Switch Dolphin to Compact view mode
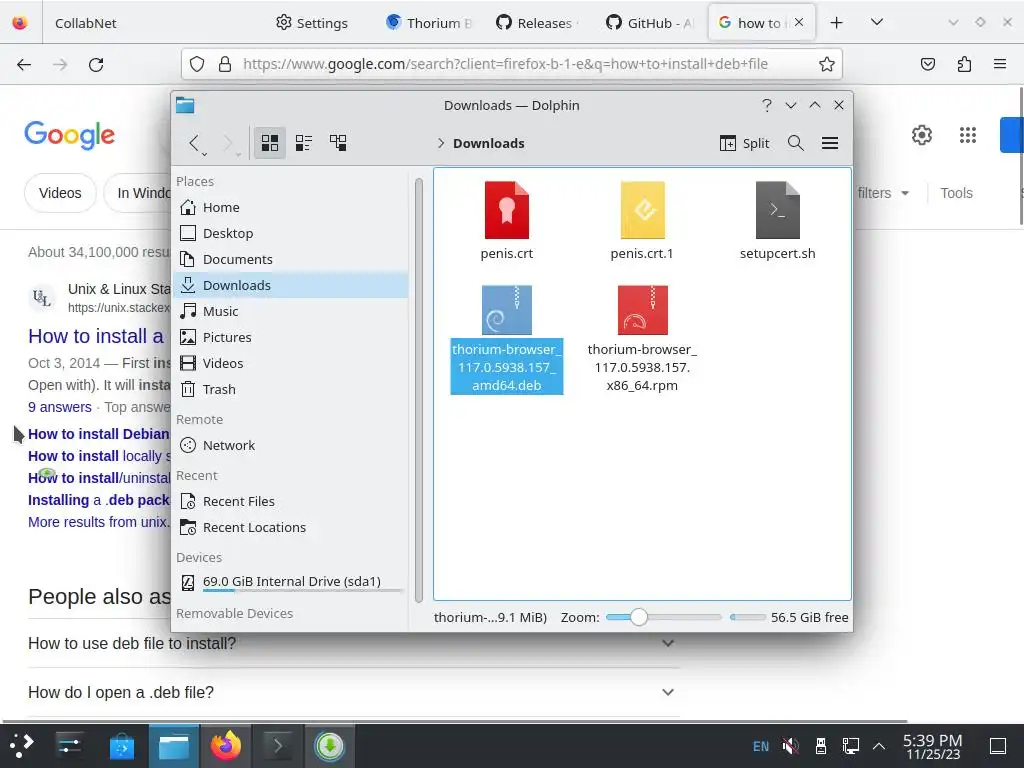This screenshot has height=768, width=1024. click(x=304, y=142)
